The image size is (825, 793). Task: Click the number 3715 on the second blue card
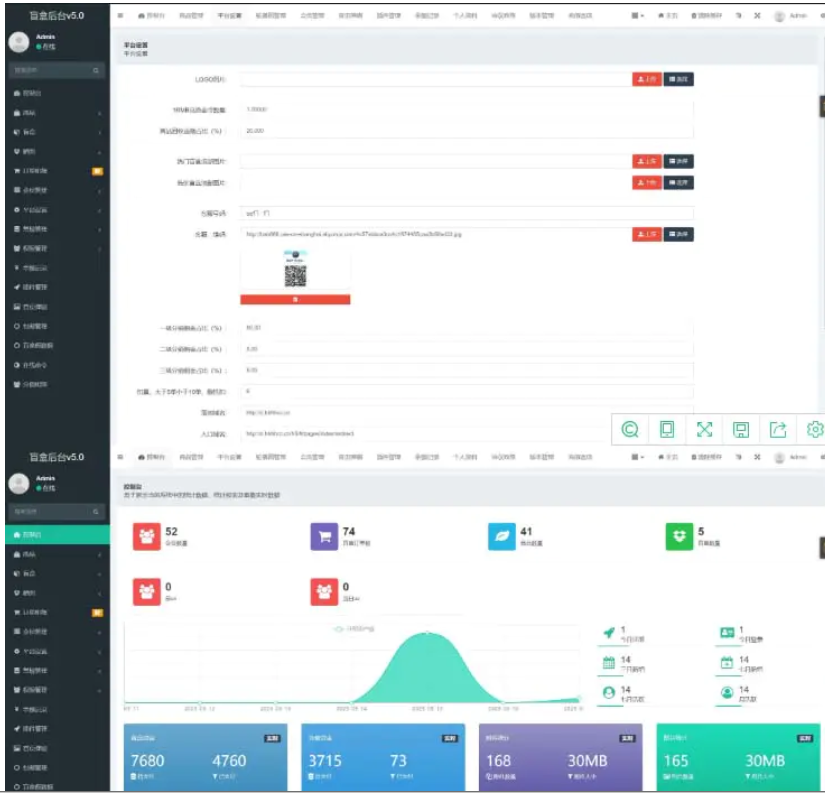point(325,761)
